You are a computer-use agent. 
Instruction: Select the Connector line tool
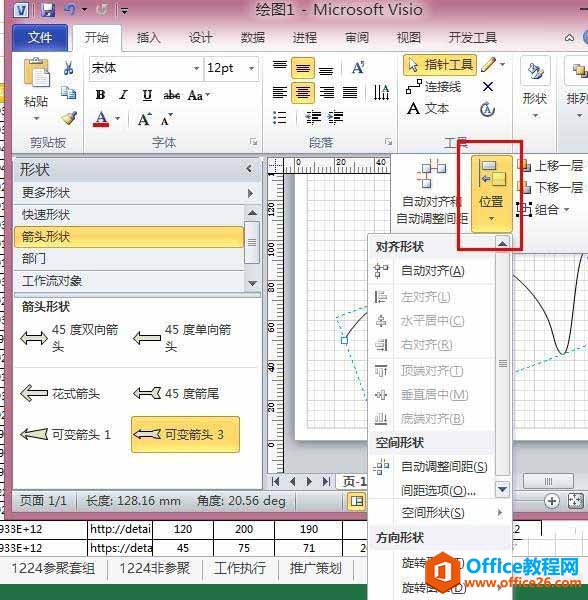(433, 87)
